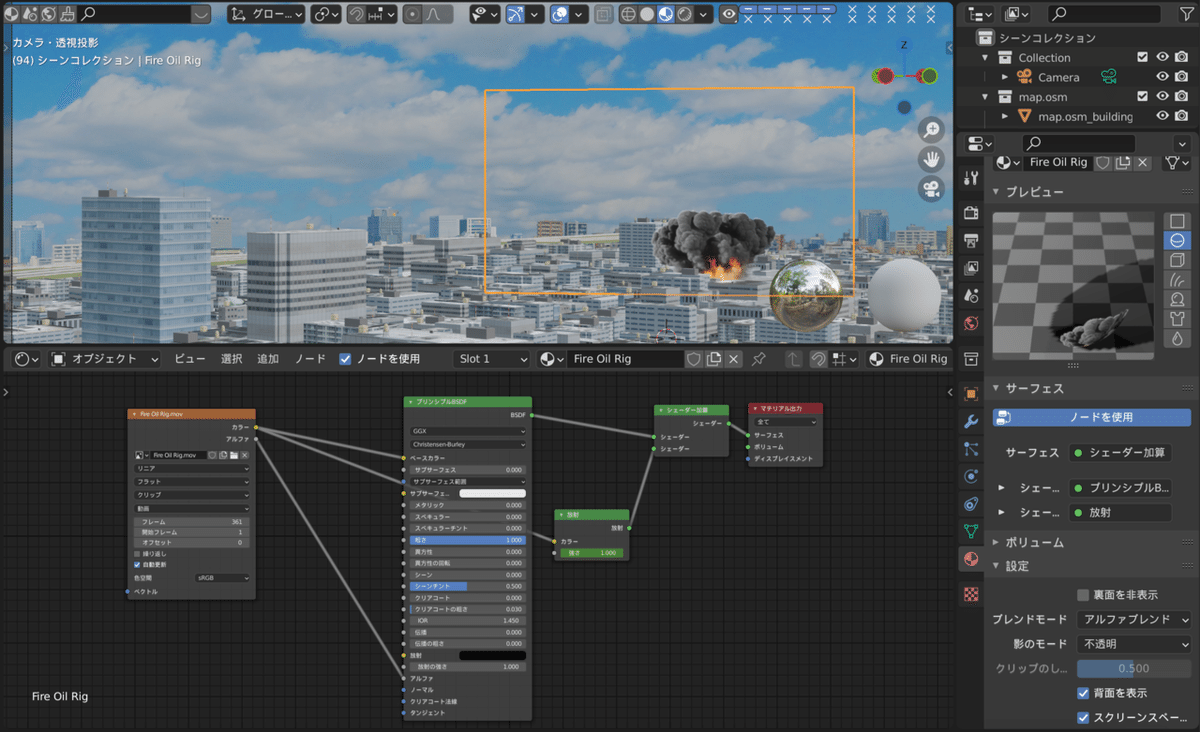Select the cube preview shape
This screenshot has height=732, width=1200.
(x=1177, y=260)
